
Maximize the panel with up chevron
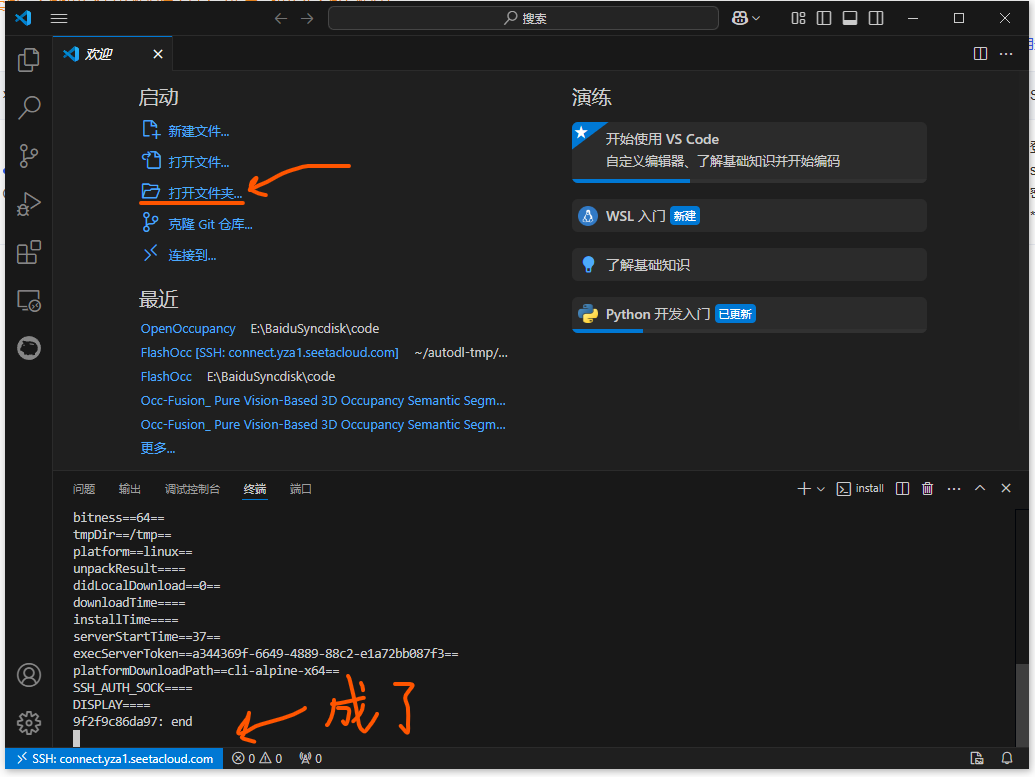pos(980,489)
